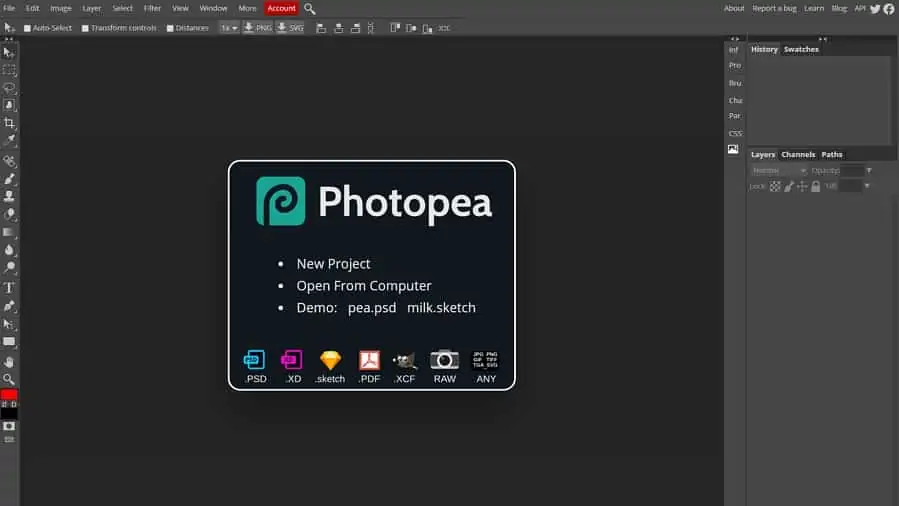899x506 pixels.
Task: Open the milk.sketch demo file
Action: 441,308
